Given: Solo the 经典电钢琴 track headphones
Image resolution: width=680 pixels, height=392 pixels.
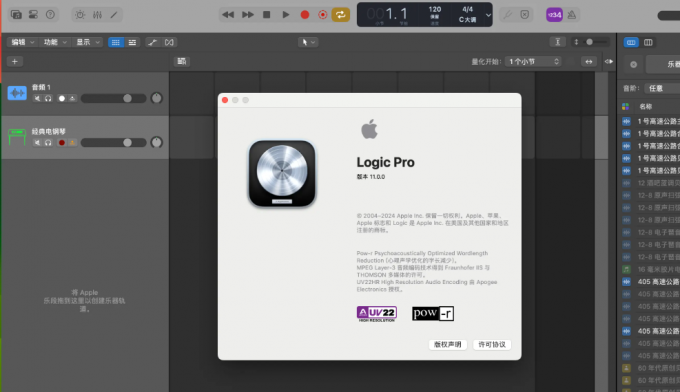Looking at the screenshot, I should coord(48,143).
